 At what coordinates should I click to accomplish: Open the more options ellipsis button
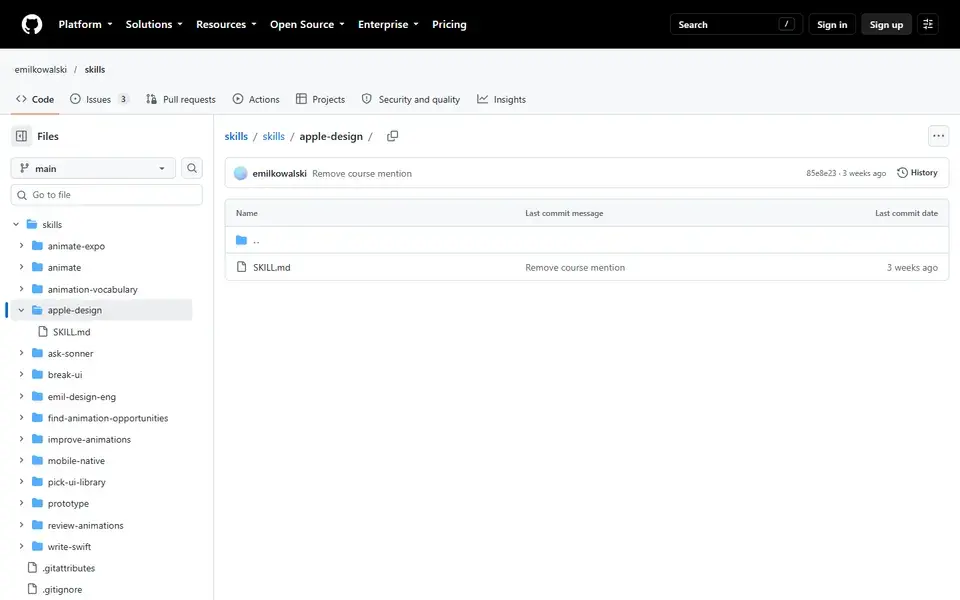tap(938, 136)
